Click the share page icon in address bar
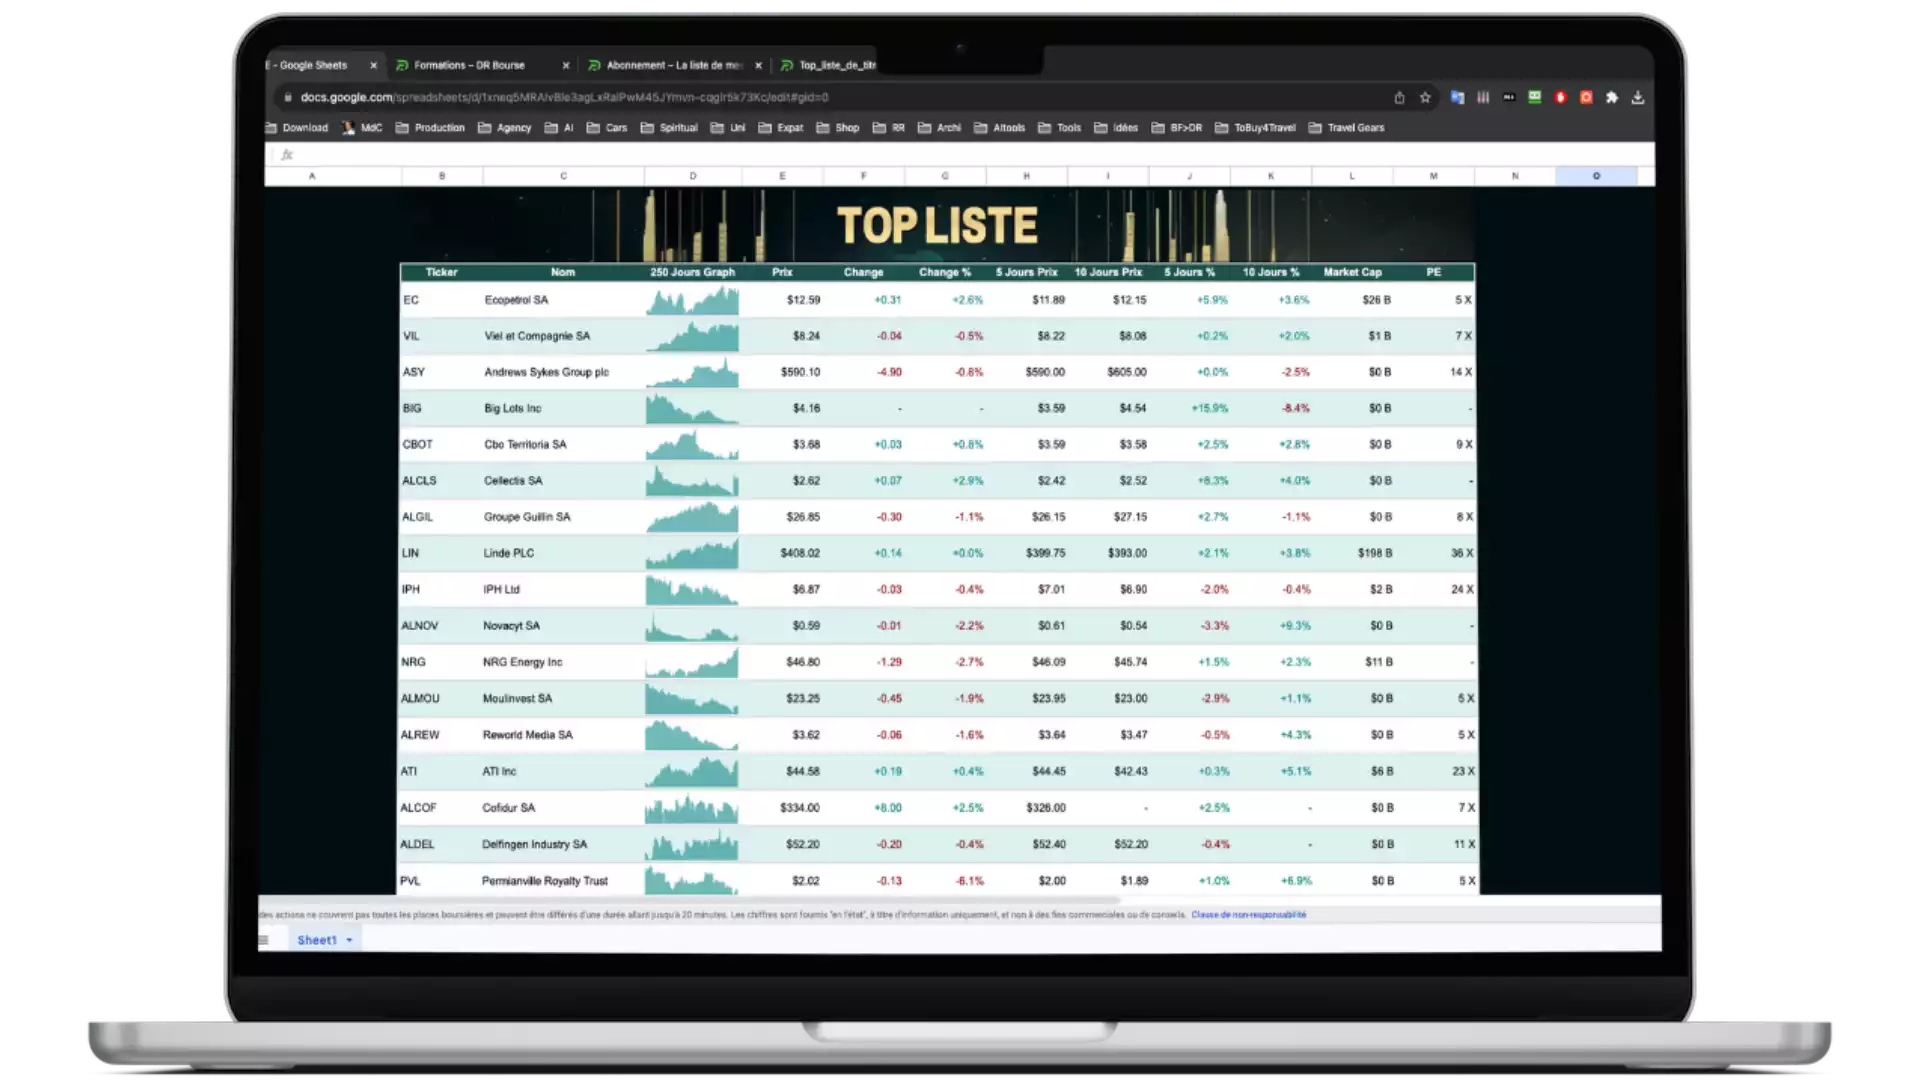This screenshot has height=1080, width=1920. 1399,98
